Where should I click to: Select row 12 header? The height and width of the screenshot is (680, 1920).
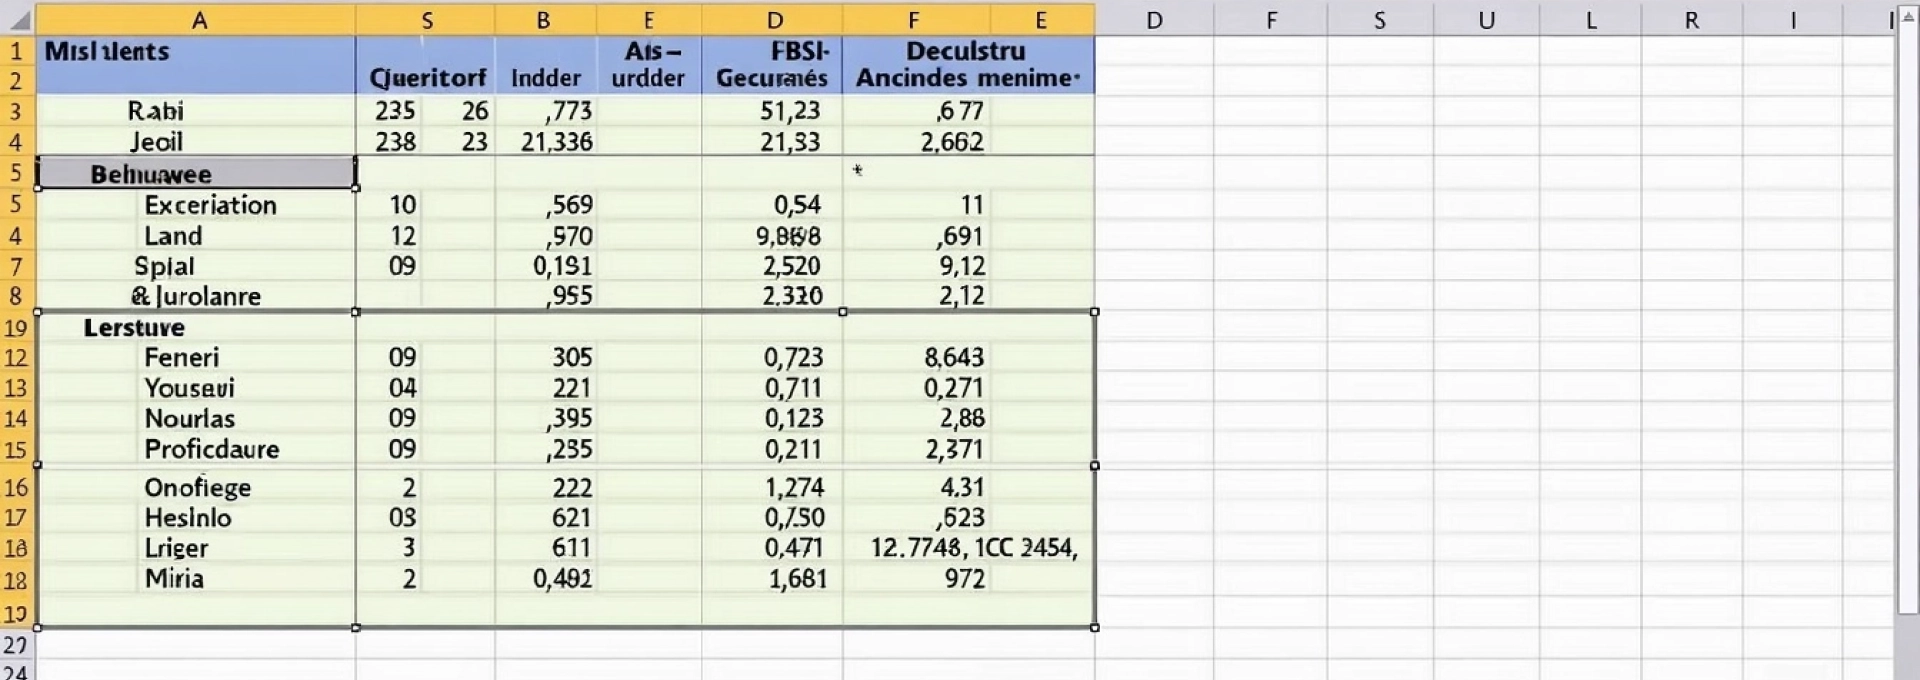17,358
